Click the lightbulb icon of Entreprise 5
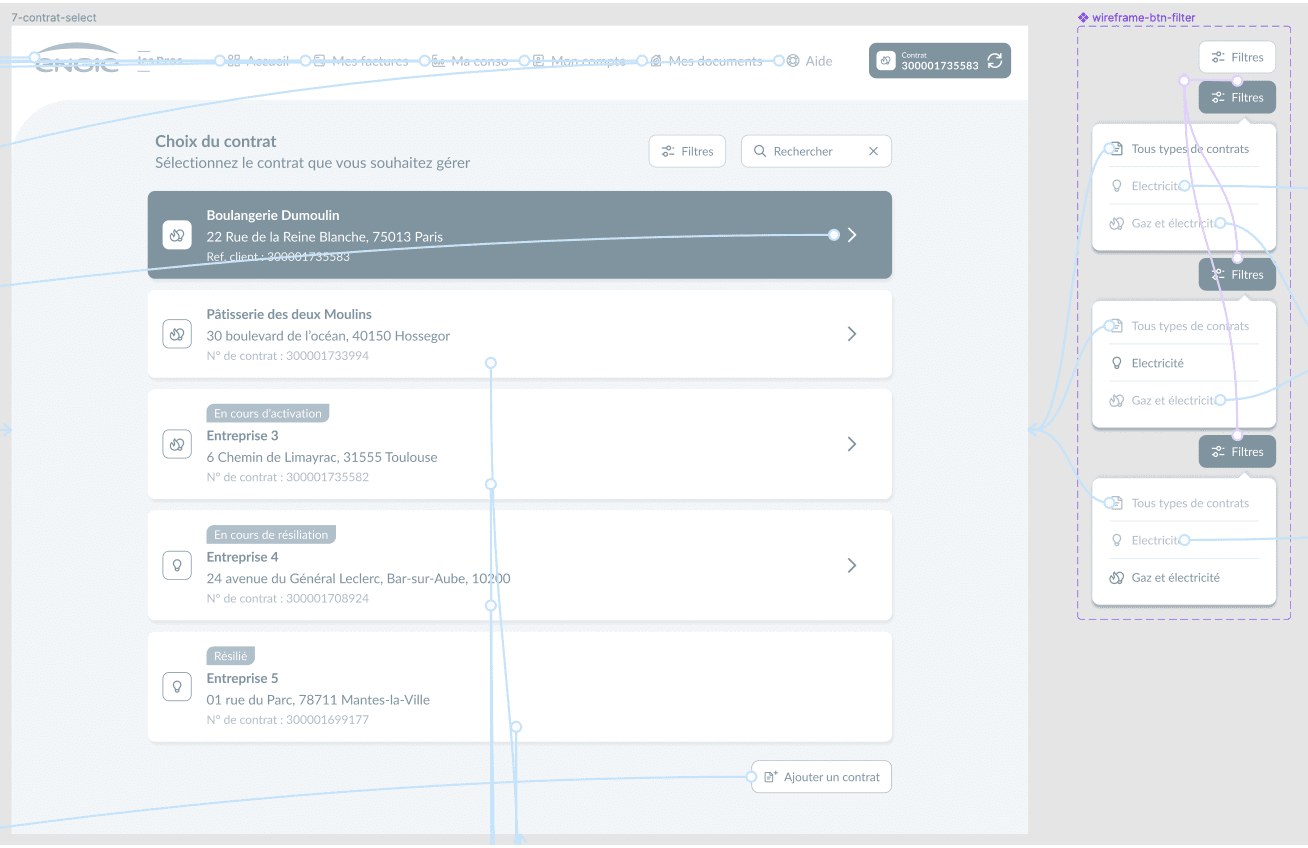Screen dimensions: 1308x848 (x=177, y=686)
